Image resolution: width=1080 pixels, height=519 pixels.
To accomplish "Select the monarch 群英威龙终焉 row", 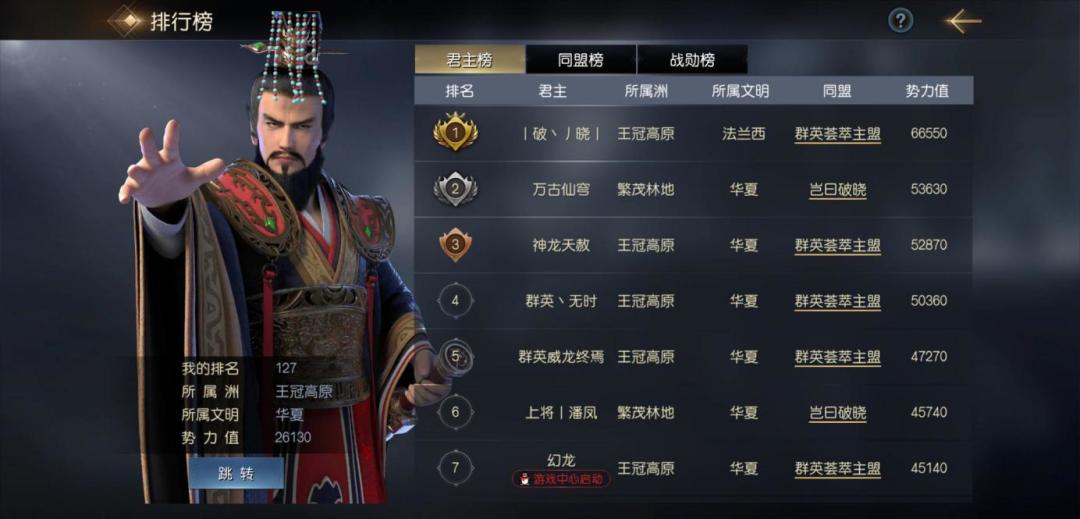I will (x=694, y=357).
